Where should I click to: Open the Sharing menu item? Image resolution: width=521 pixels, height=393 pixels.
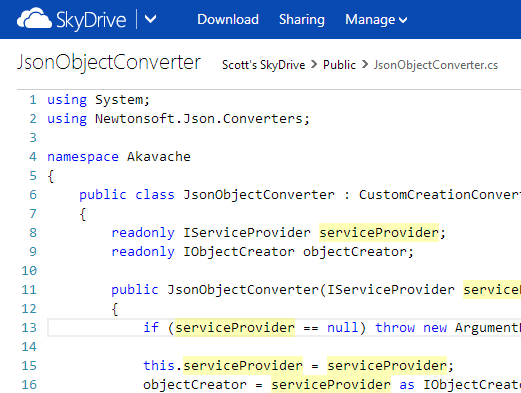coord(302,19)
